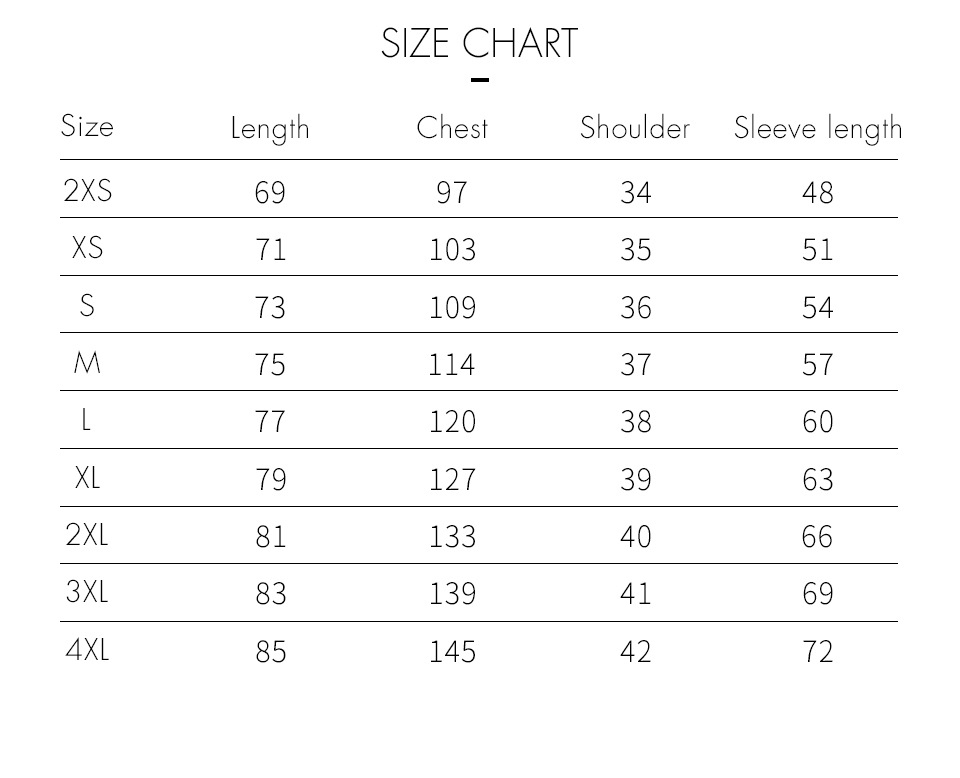Viewport: 960px width, 778px height.
Task: Click the Chest column header
Action: pyautogui.click(x=452, y=127)
